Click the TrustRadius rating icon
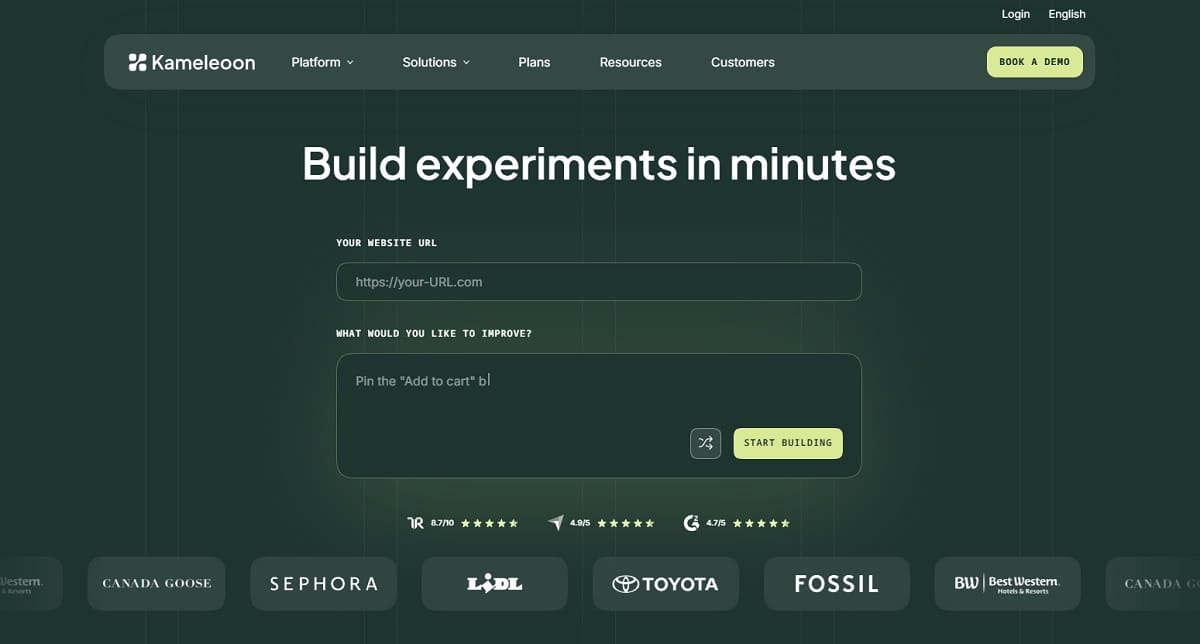Viewport: 1200px width, 644px height. click(417, 523)
